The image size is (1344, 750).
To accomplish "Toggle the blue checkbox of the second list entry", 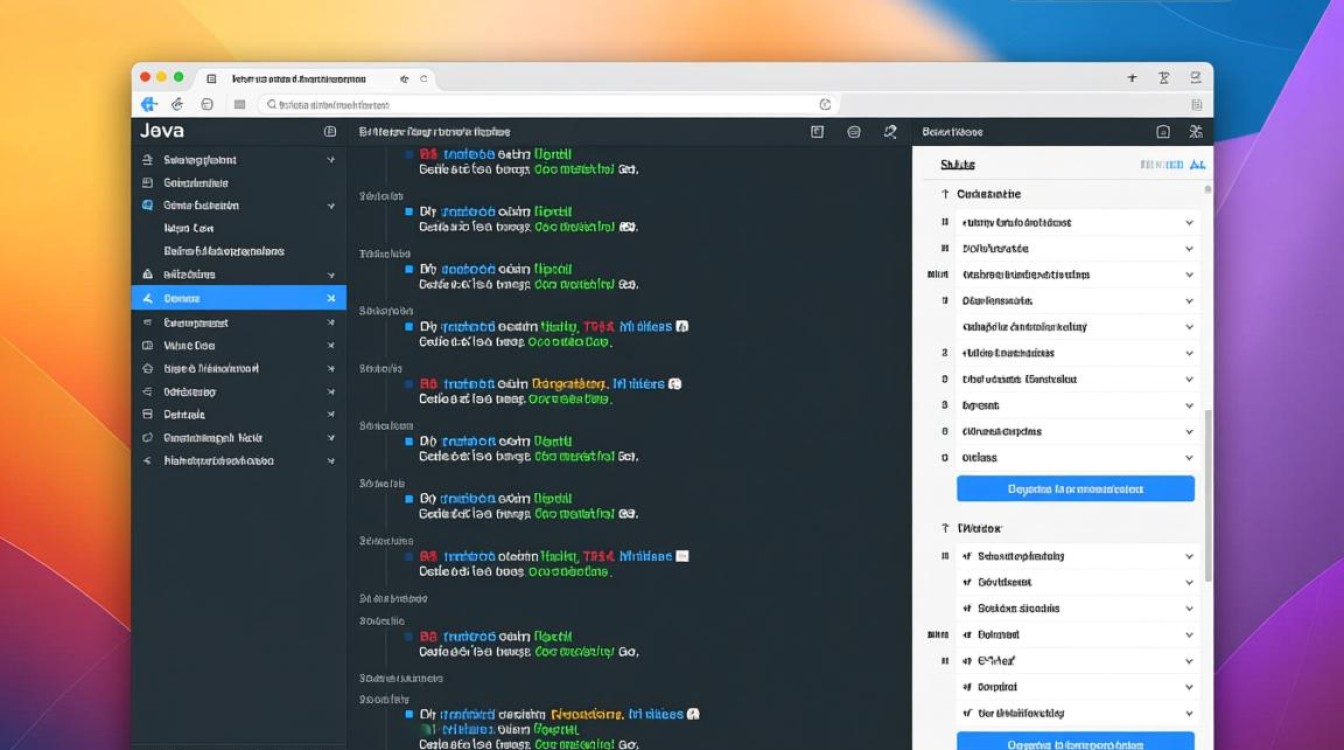I will click(x=408, y=212).
